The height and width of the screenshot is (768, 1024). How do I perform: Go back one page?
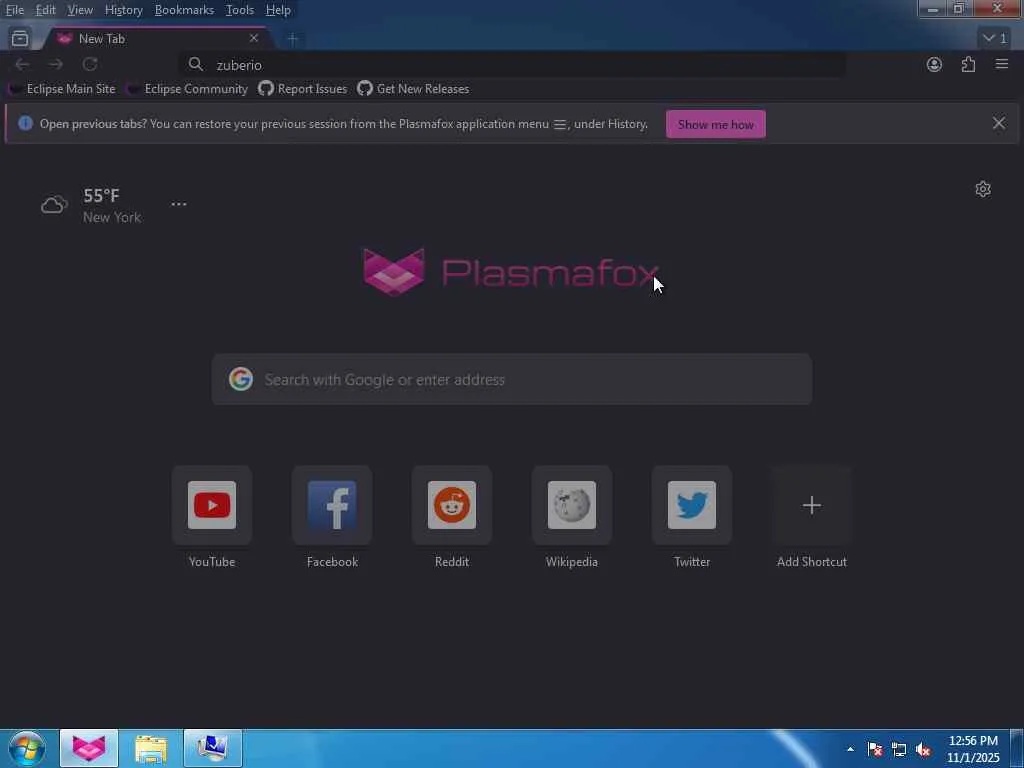coord(22,64)
